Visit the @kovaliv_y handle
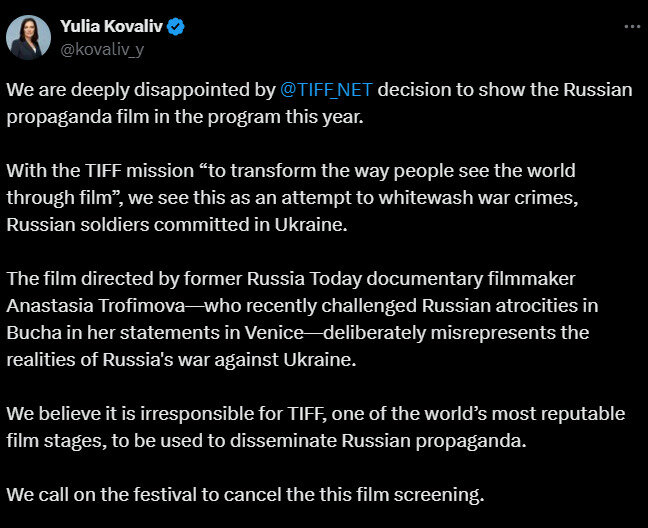 (x=102, y=50)
